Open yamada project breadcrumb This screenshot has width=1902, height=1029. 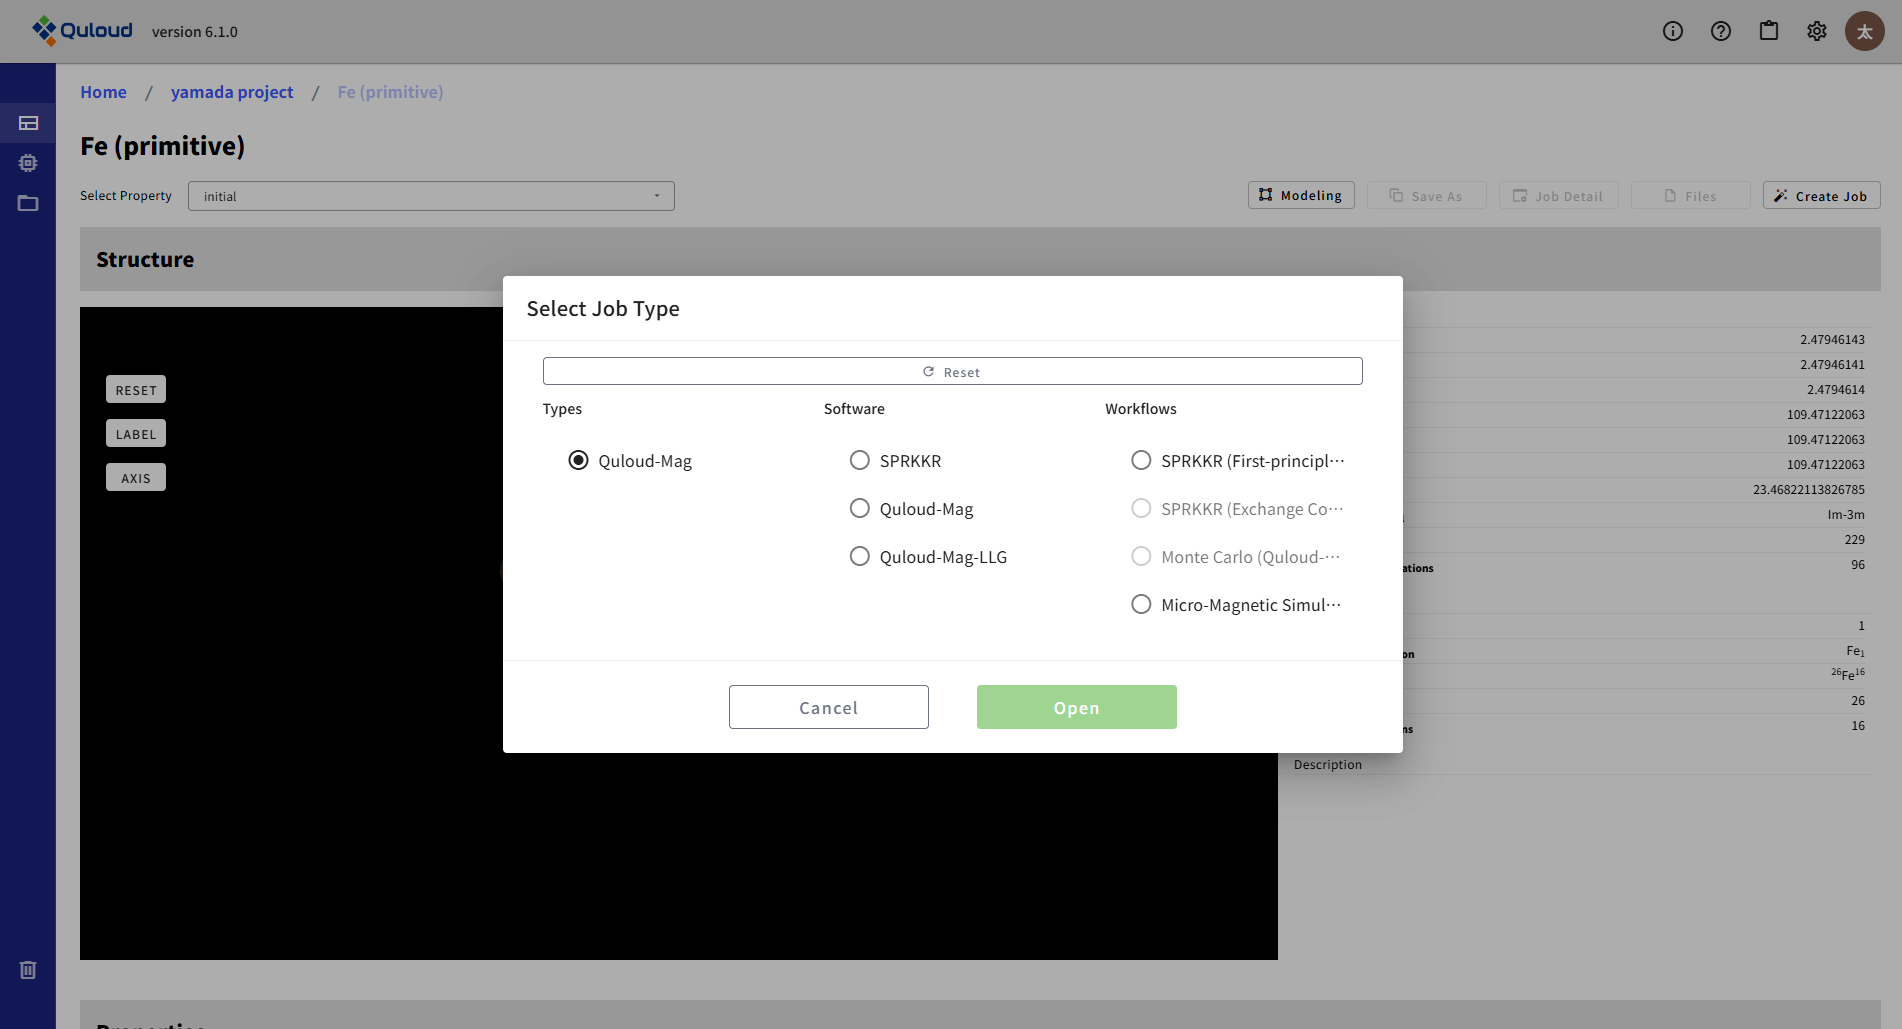(x=232, y=92)
